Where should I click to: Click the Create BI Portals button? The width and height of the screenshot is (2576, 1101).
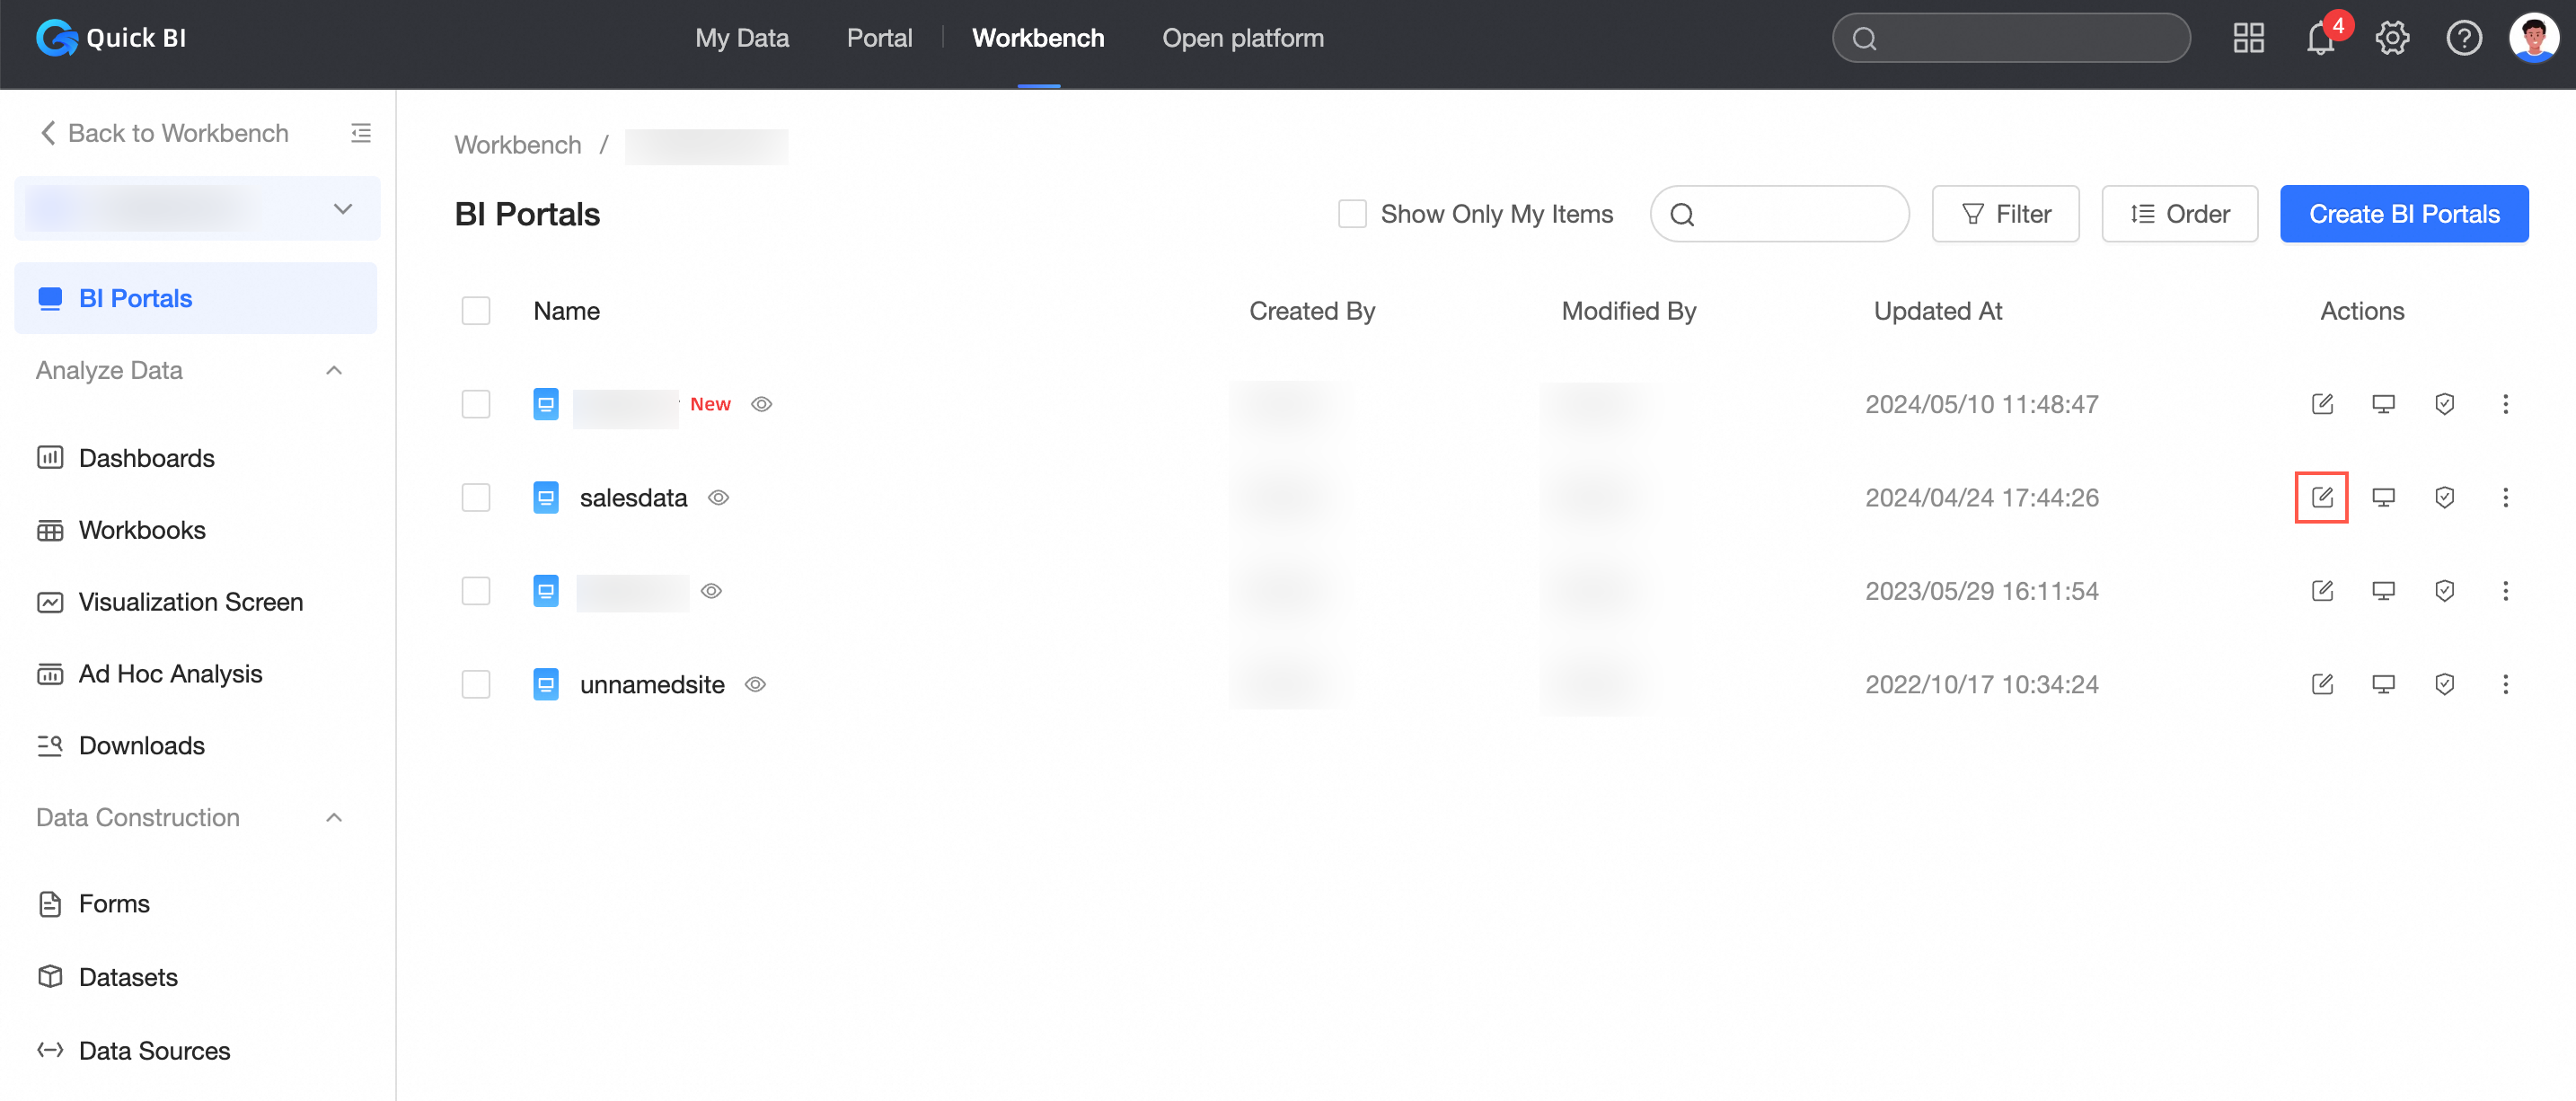tap(2403, 214)
